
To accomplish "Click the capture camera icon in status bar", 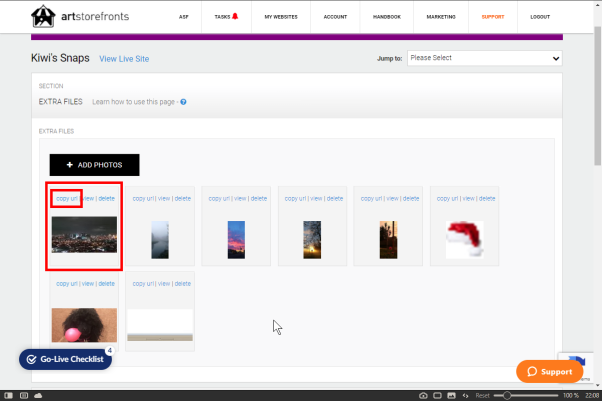I will (x=423, y=395).
